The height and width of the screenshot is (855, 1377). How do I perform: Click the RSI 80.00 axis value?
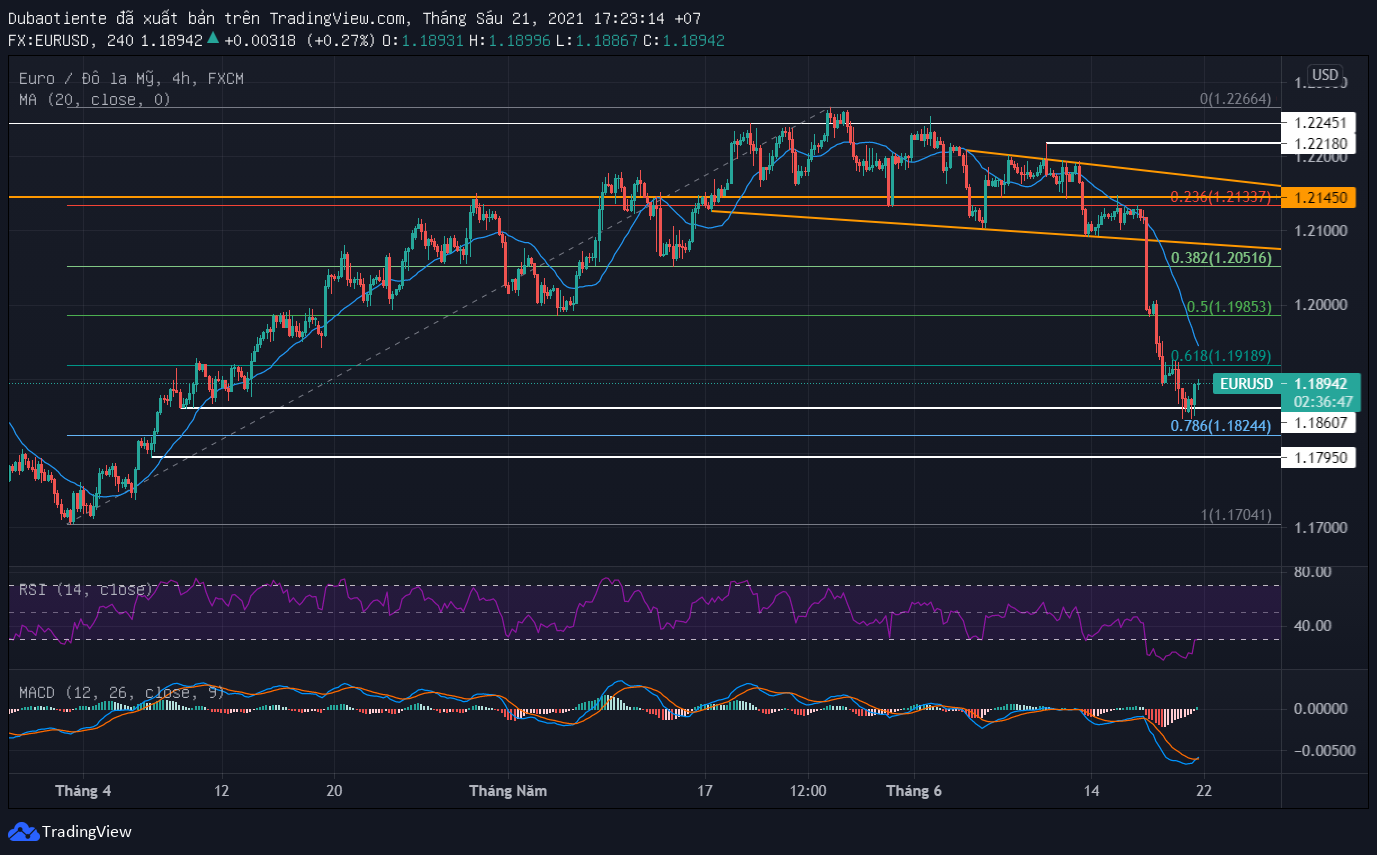coord(1314,572)
